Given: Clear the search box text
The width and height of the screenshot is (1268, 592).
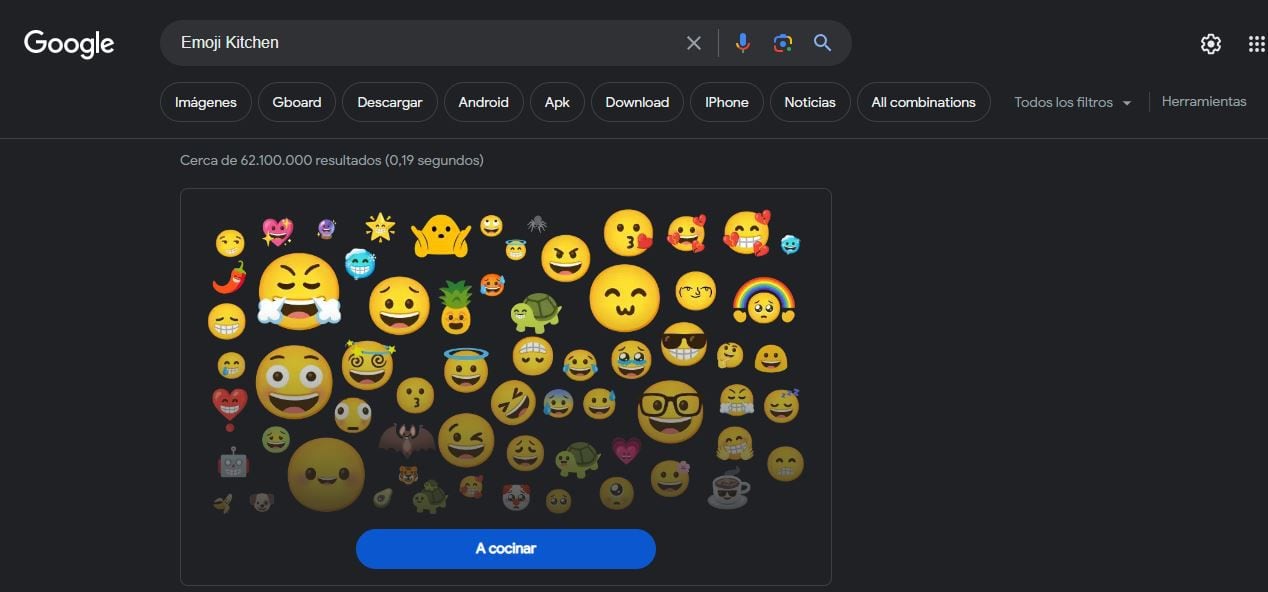Looking at the screenshot, I should coord(693,43).
